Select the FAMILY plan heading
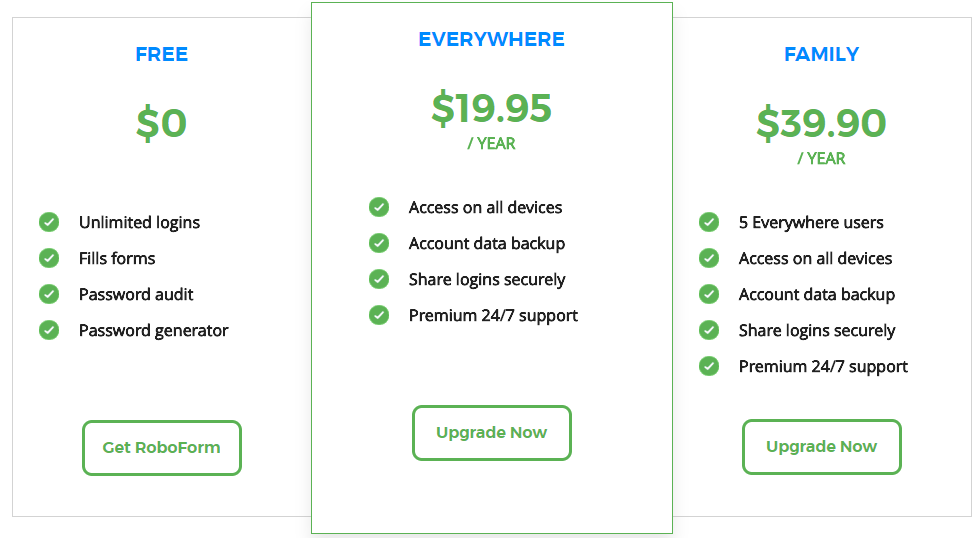Screen dimensions: 976x538 click(822, 54)
